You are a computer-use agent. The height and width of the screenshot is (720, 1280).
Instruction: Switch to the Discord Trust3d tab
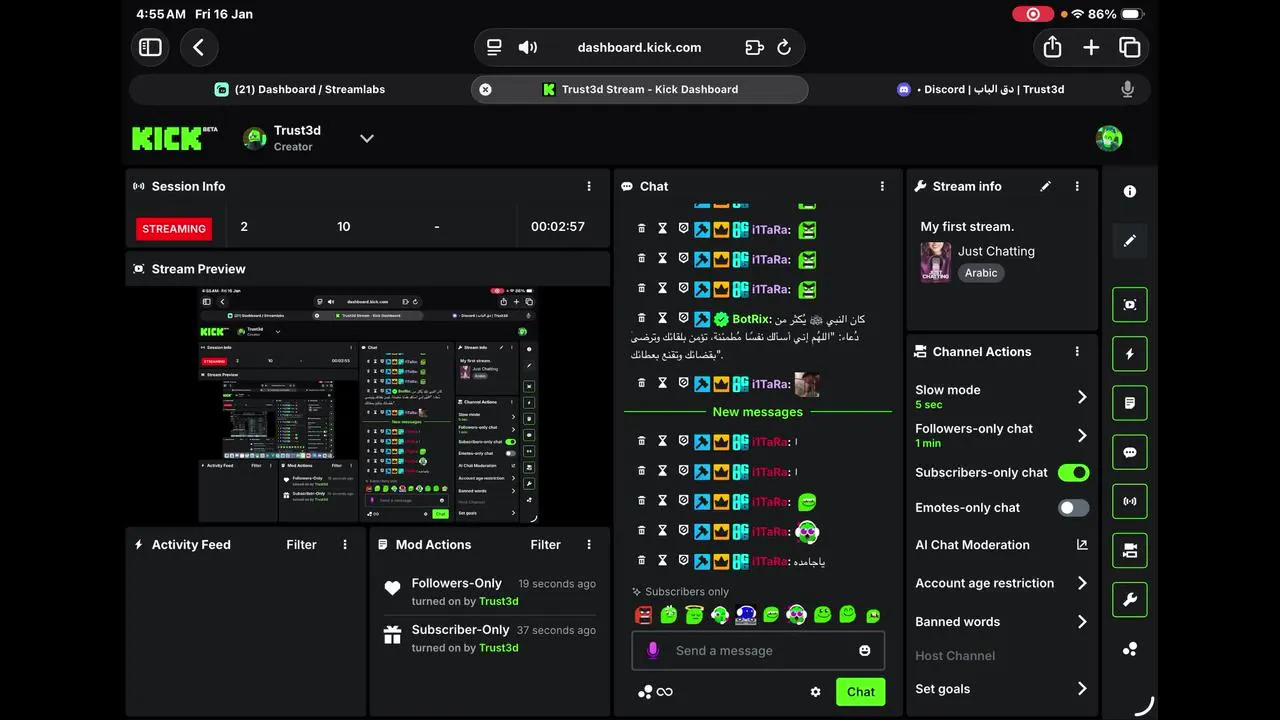(x=981, y=89)
